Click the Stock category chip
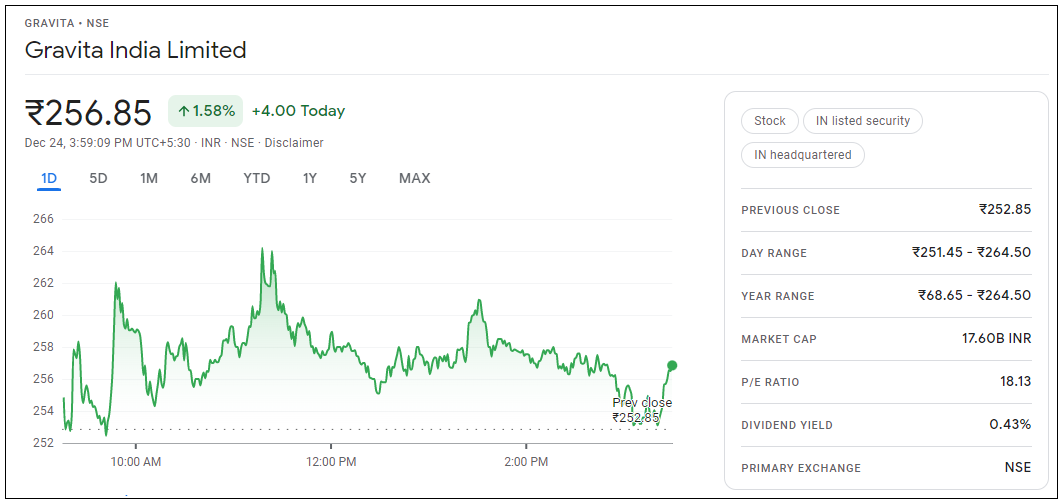The image size is (1064, 503). coord(770,121)
